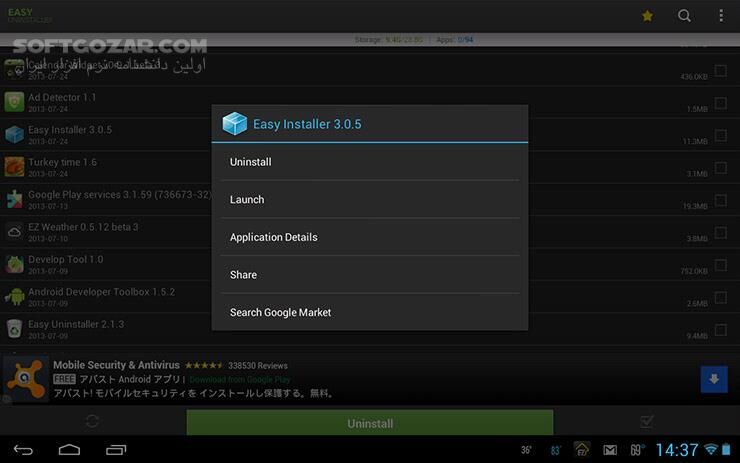This screenshot has width=740, height=463.
Task: Tap the Turkey time 1.6 app icon
Action: pyautogui.click(x=14, y=167)
